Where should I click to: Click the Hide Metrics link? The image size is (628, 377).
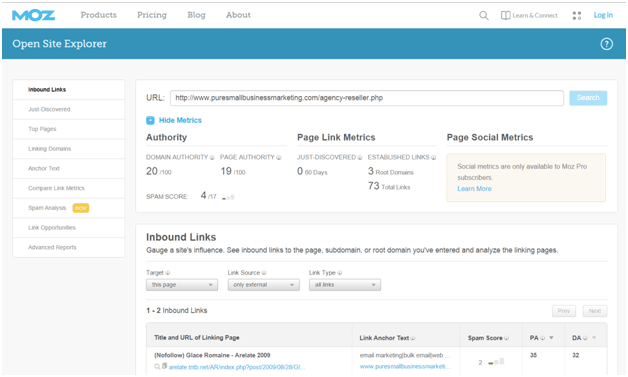click(x=180, y=120)
